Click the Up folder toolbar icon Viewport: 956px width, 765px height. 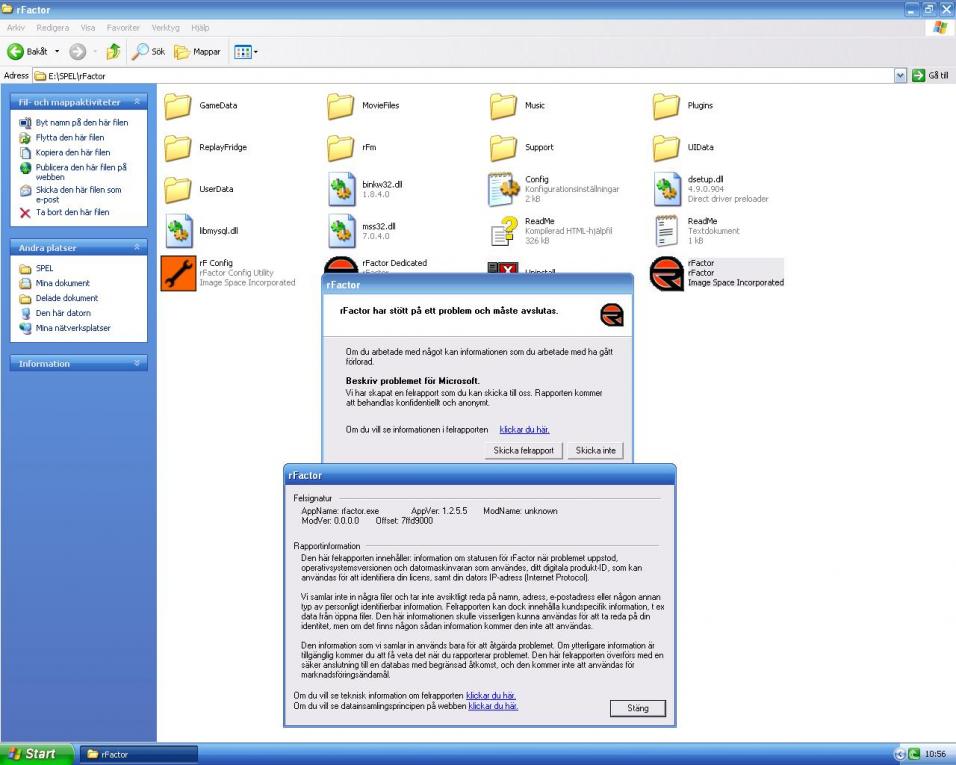(x=114, y=51)
